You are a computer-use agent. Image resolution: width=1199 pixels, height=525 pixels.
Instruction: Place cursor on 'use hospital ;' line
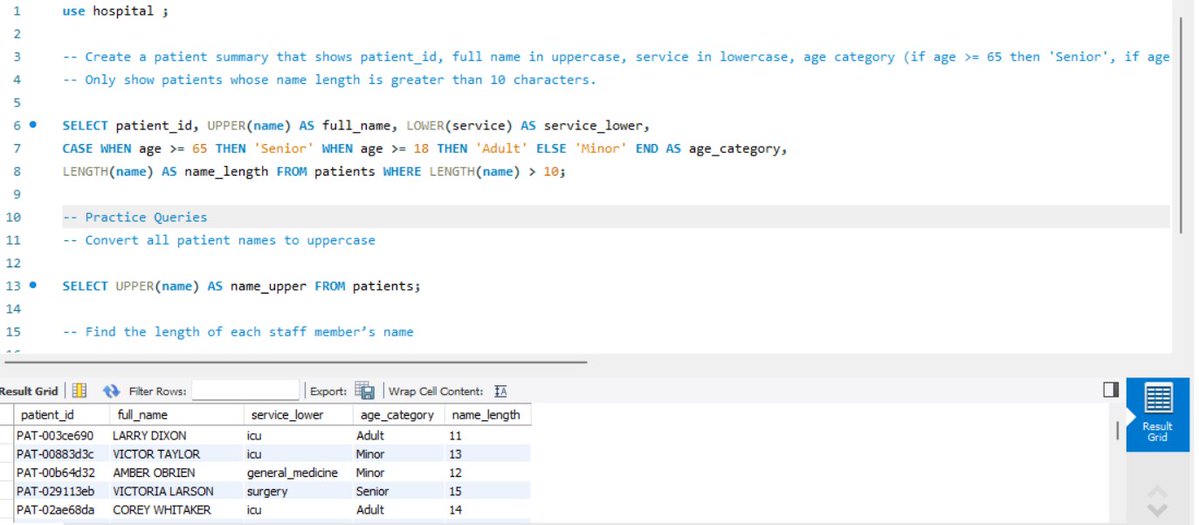[115, 11]
